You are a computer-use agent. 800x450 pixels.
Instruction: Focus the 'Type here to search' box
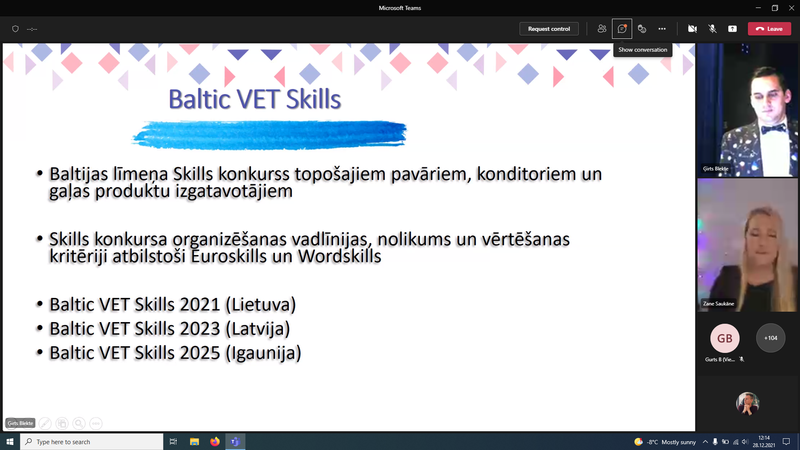tap(92, 442)
